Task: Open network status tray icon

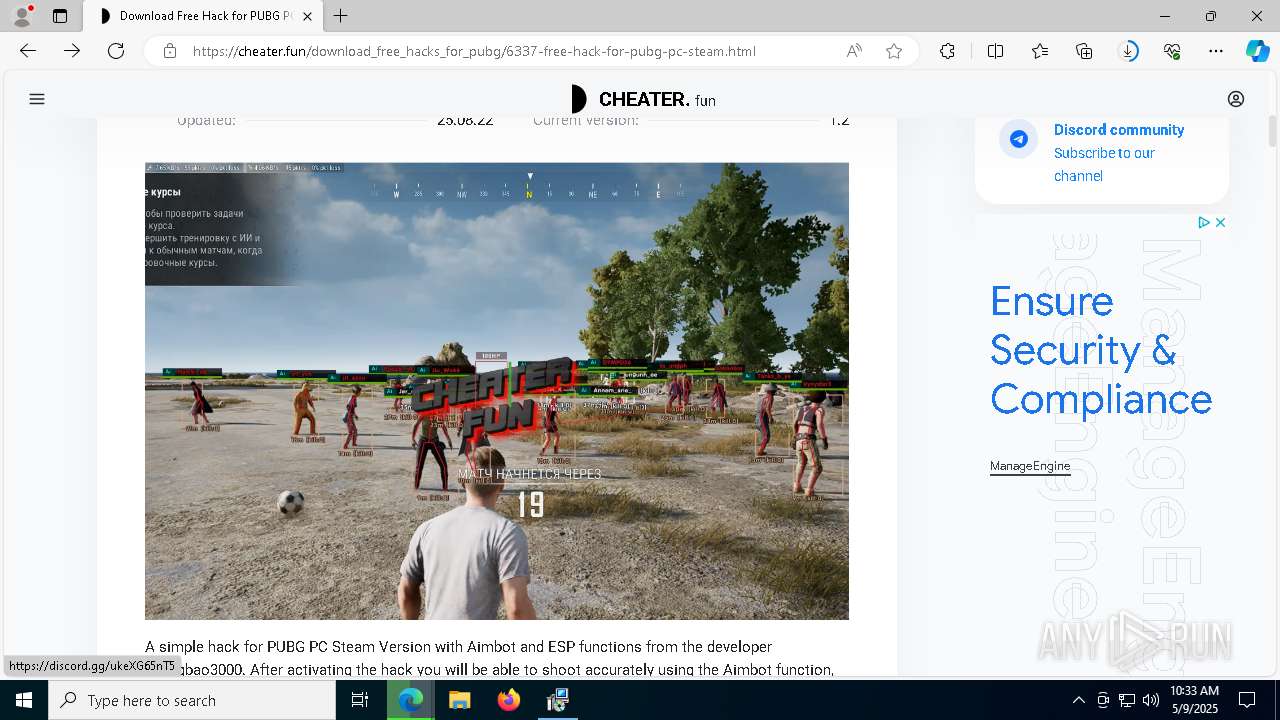Action: click(x=1127, y=700)
